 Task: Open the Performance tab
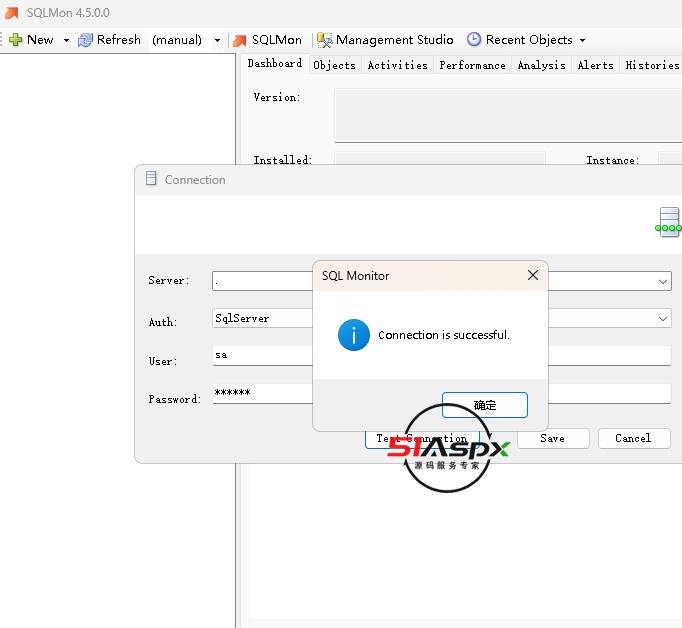click(x=472, y=65)
